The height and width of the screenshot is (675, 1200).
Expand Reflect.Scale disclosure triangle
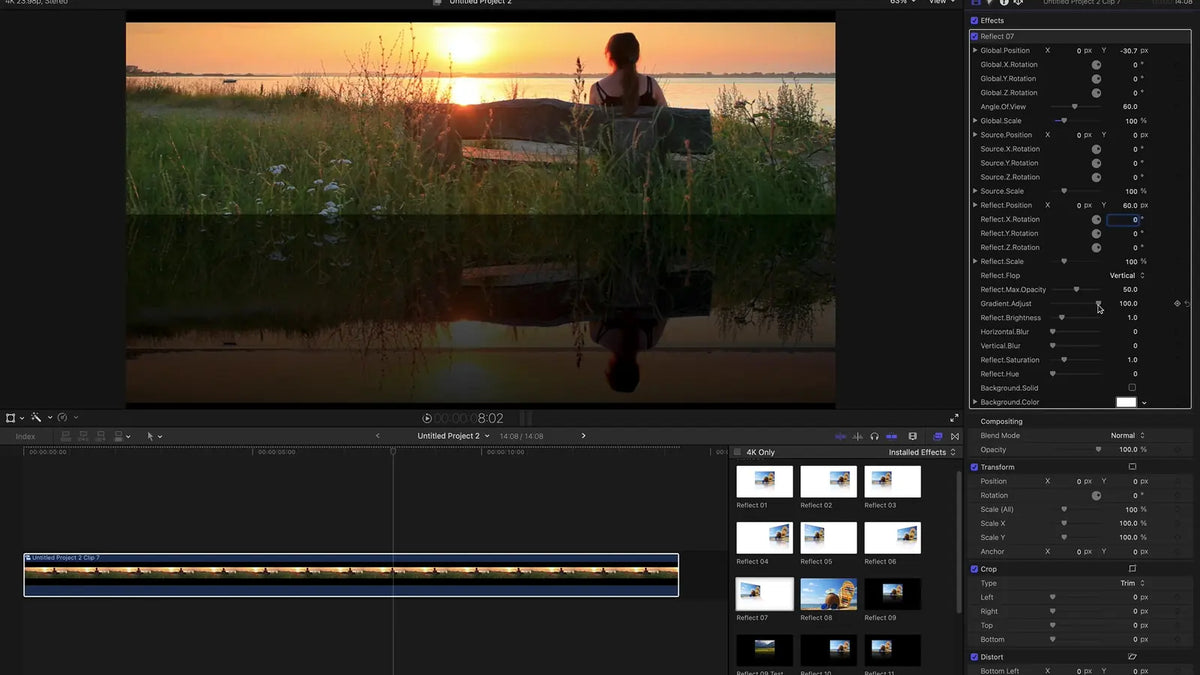click(975, 261)
